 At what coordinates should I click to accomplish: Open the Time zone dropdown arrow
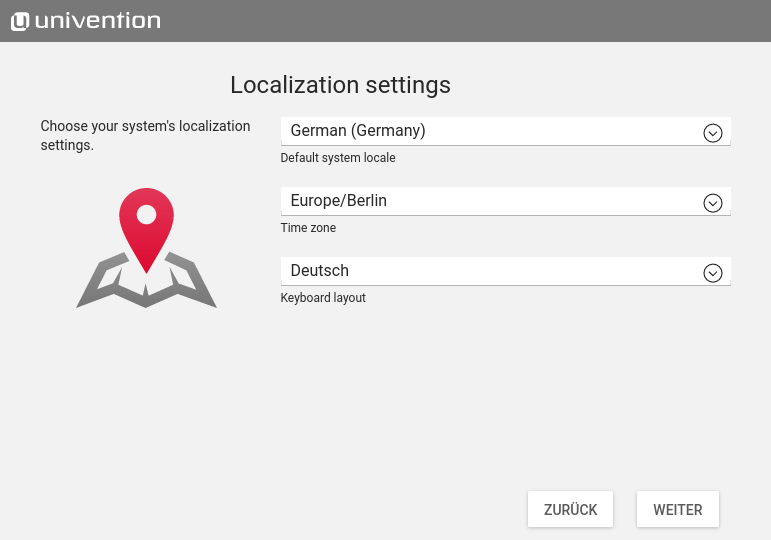[x=712, y=203]
